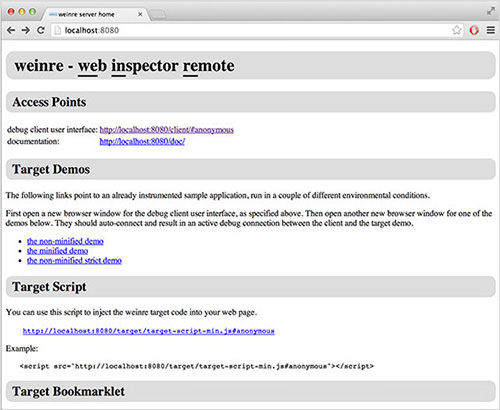This screenshot has height=410, width=500.
Task: Open the Chrome hamburger menu
Action: (491, 30)
